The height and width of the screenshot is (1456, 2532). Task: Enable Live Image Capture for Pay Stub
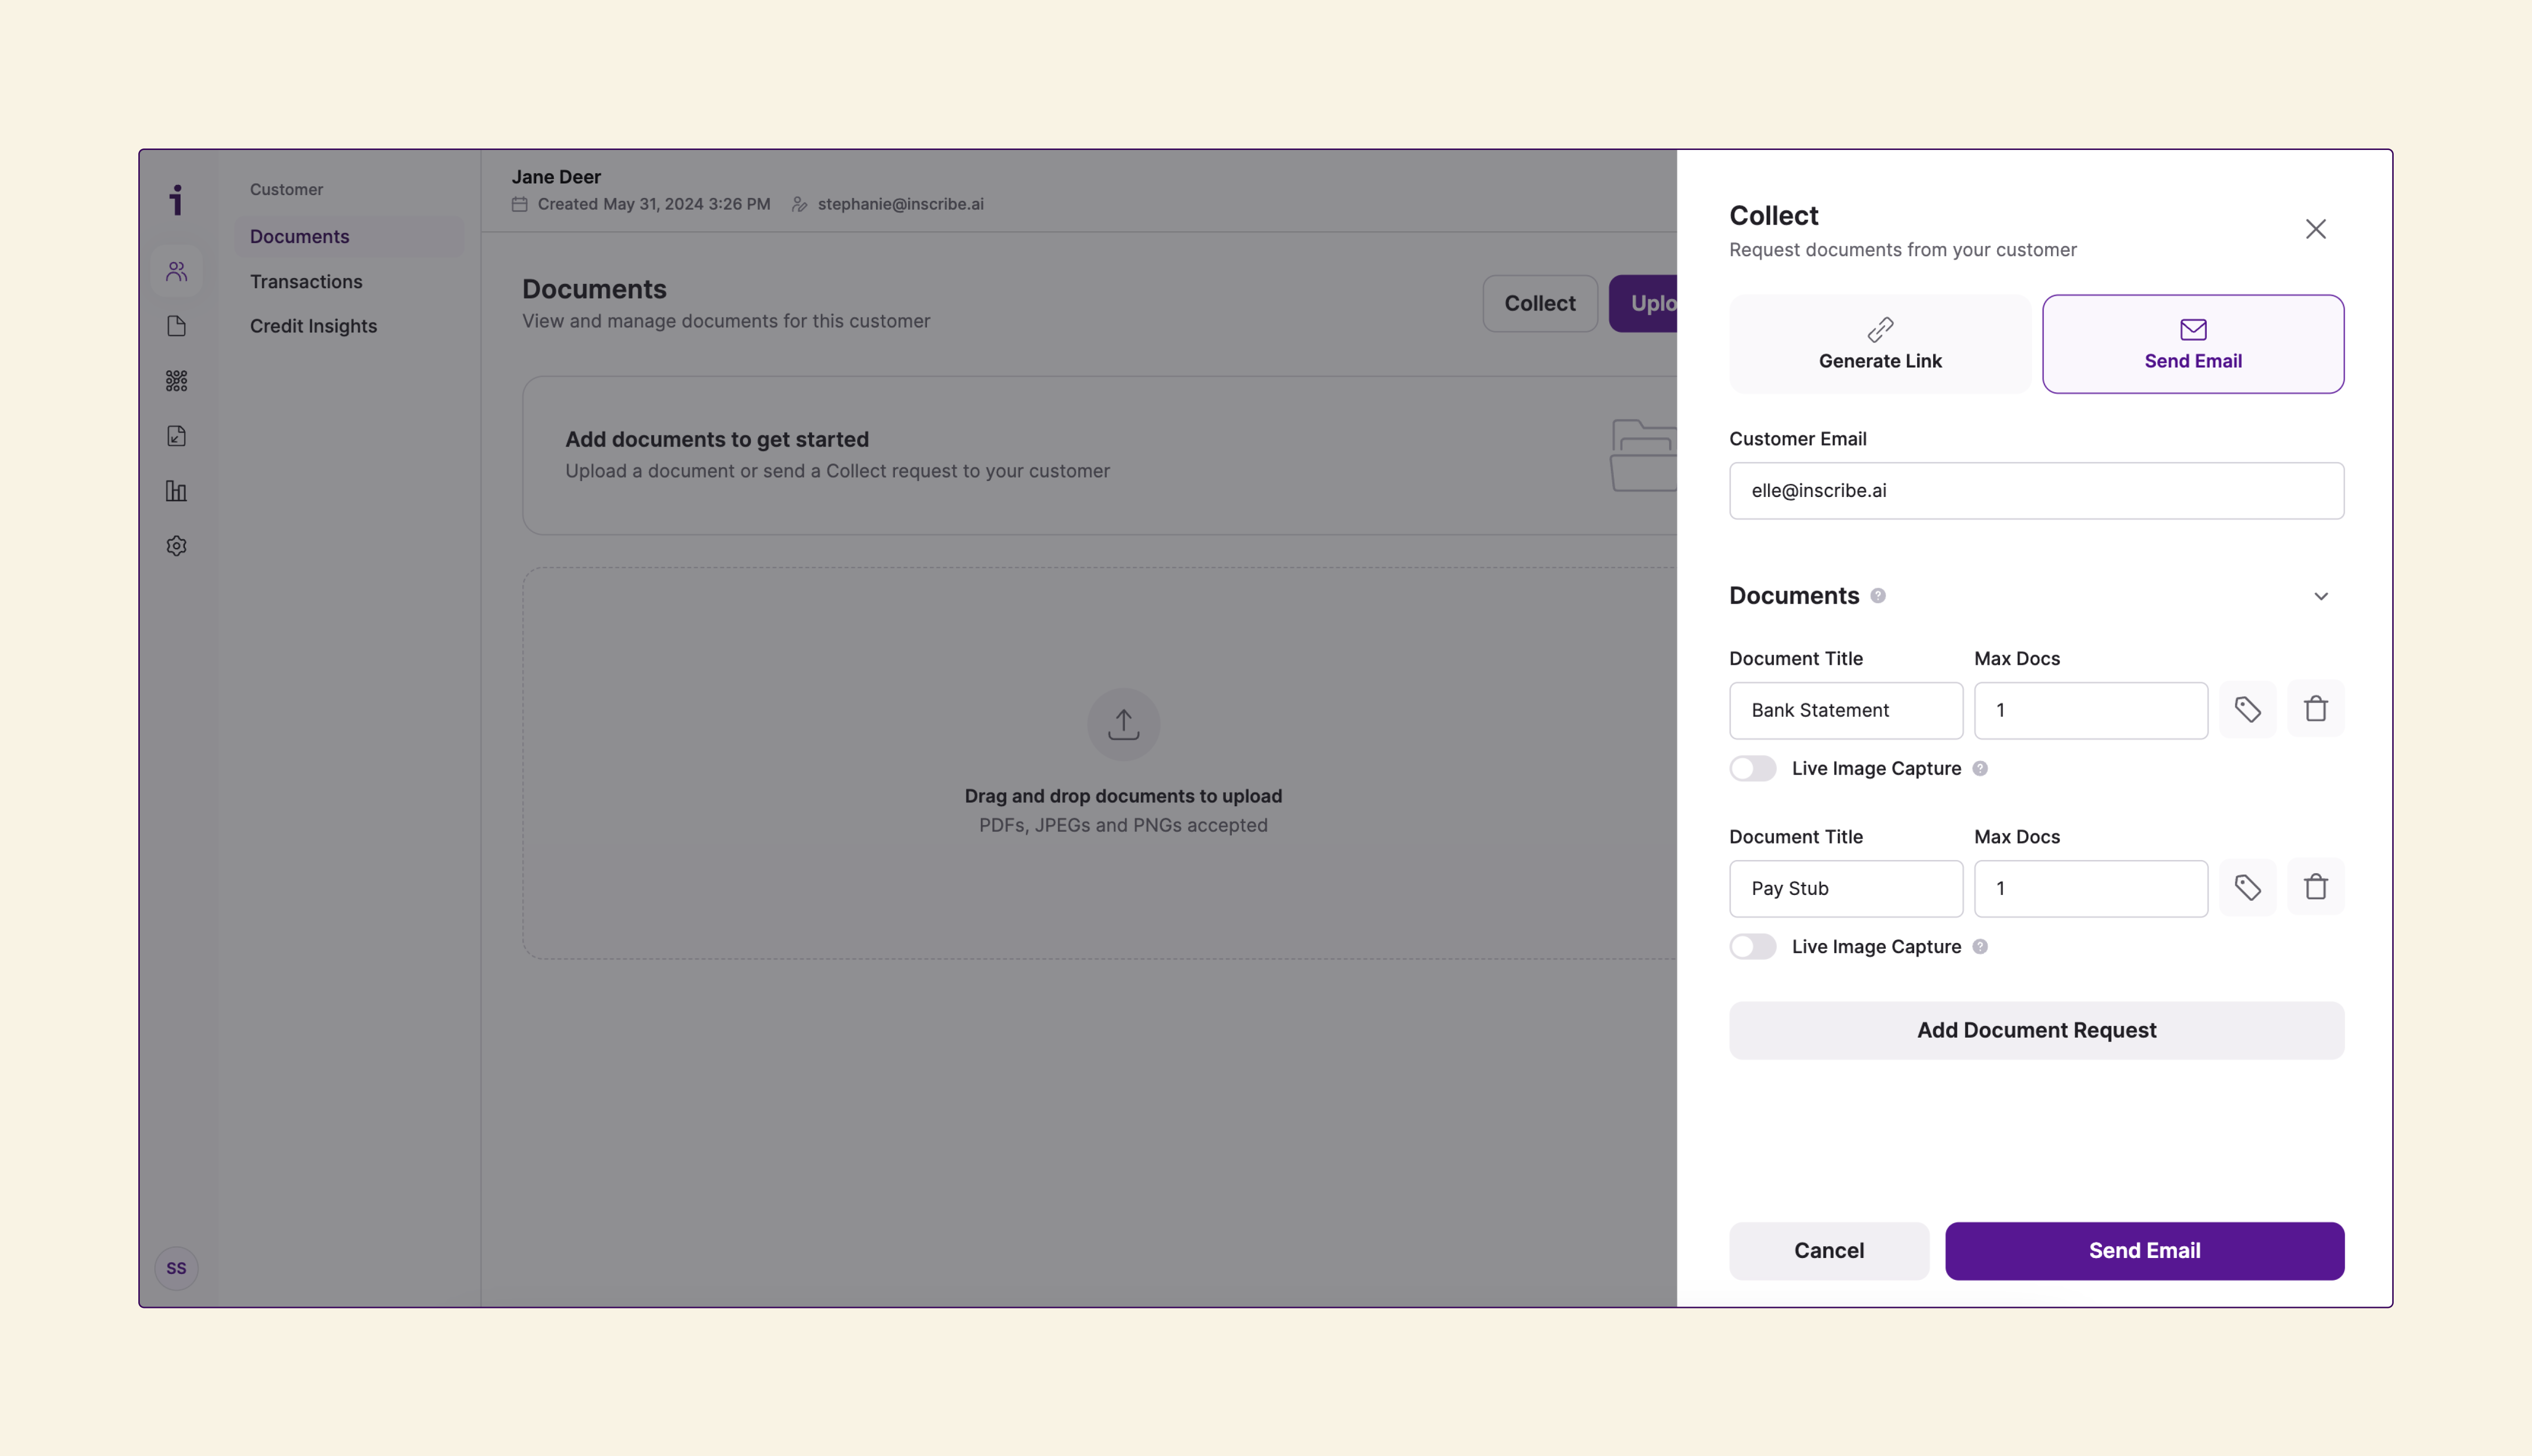1753,947
